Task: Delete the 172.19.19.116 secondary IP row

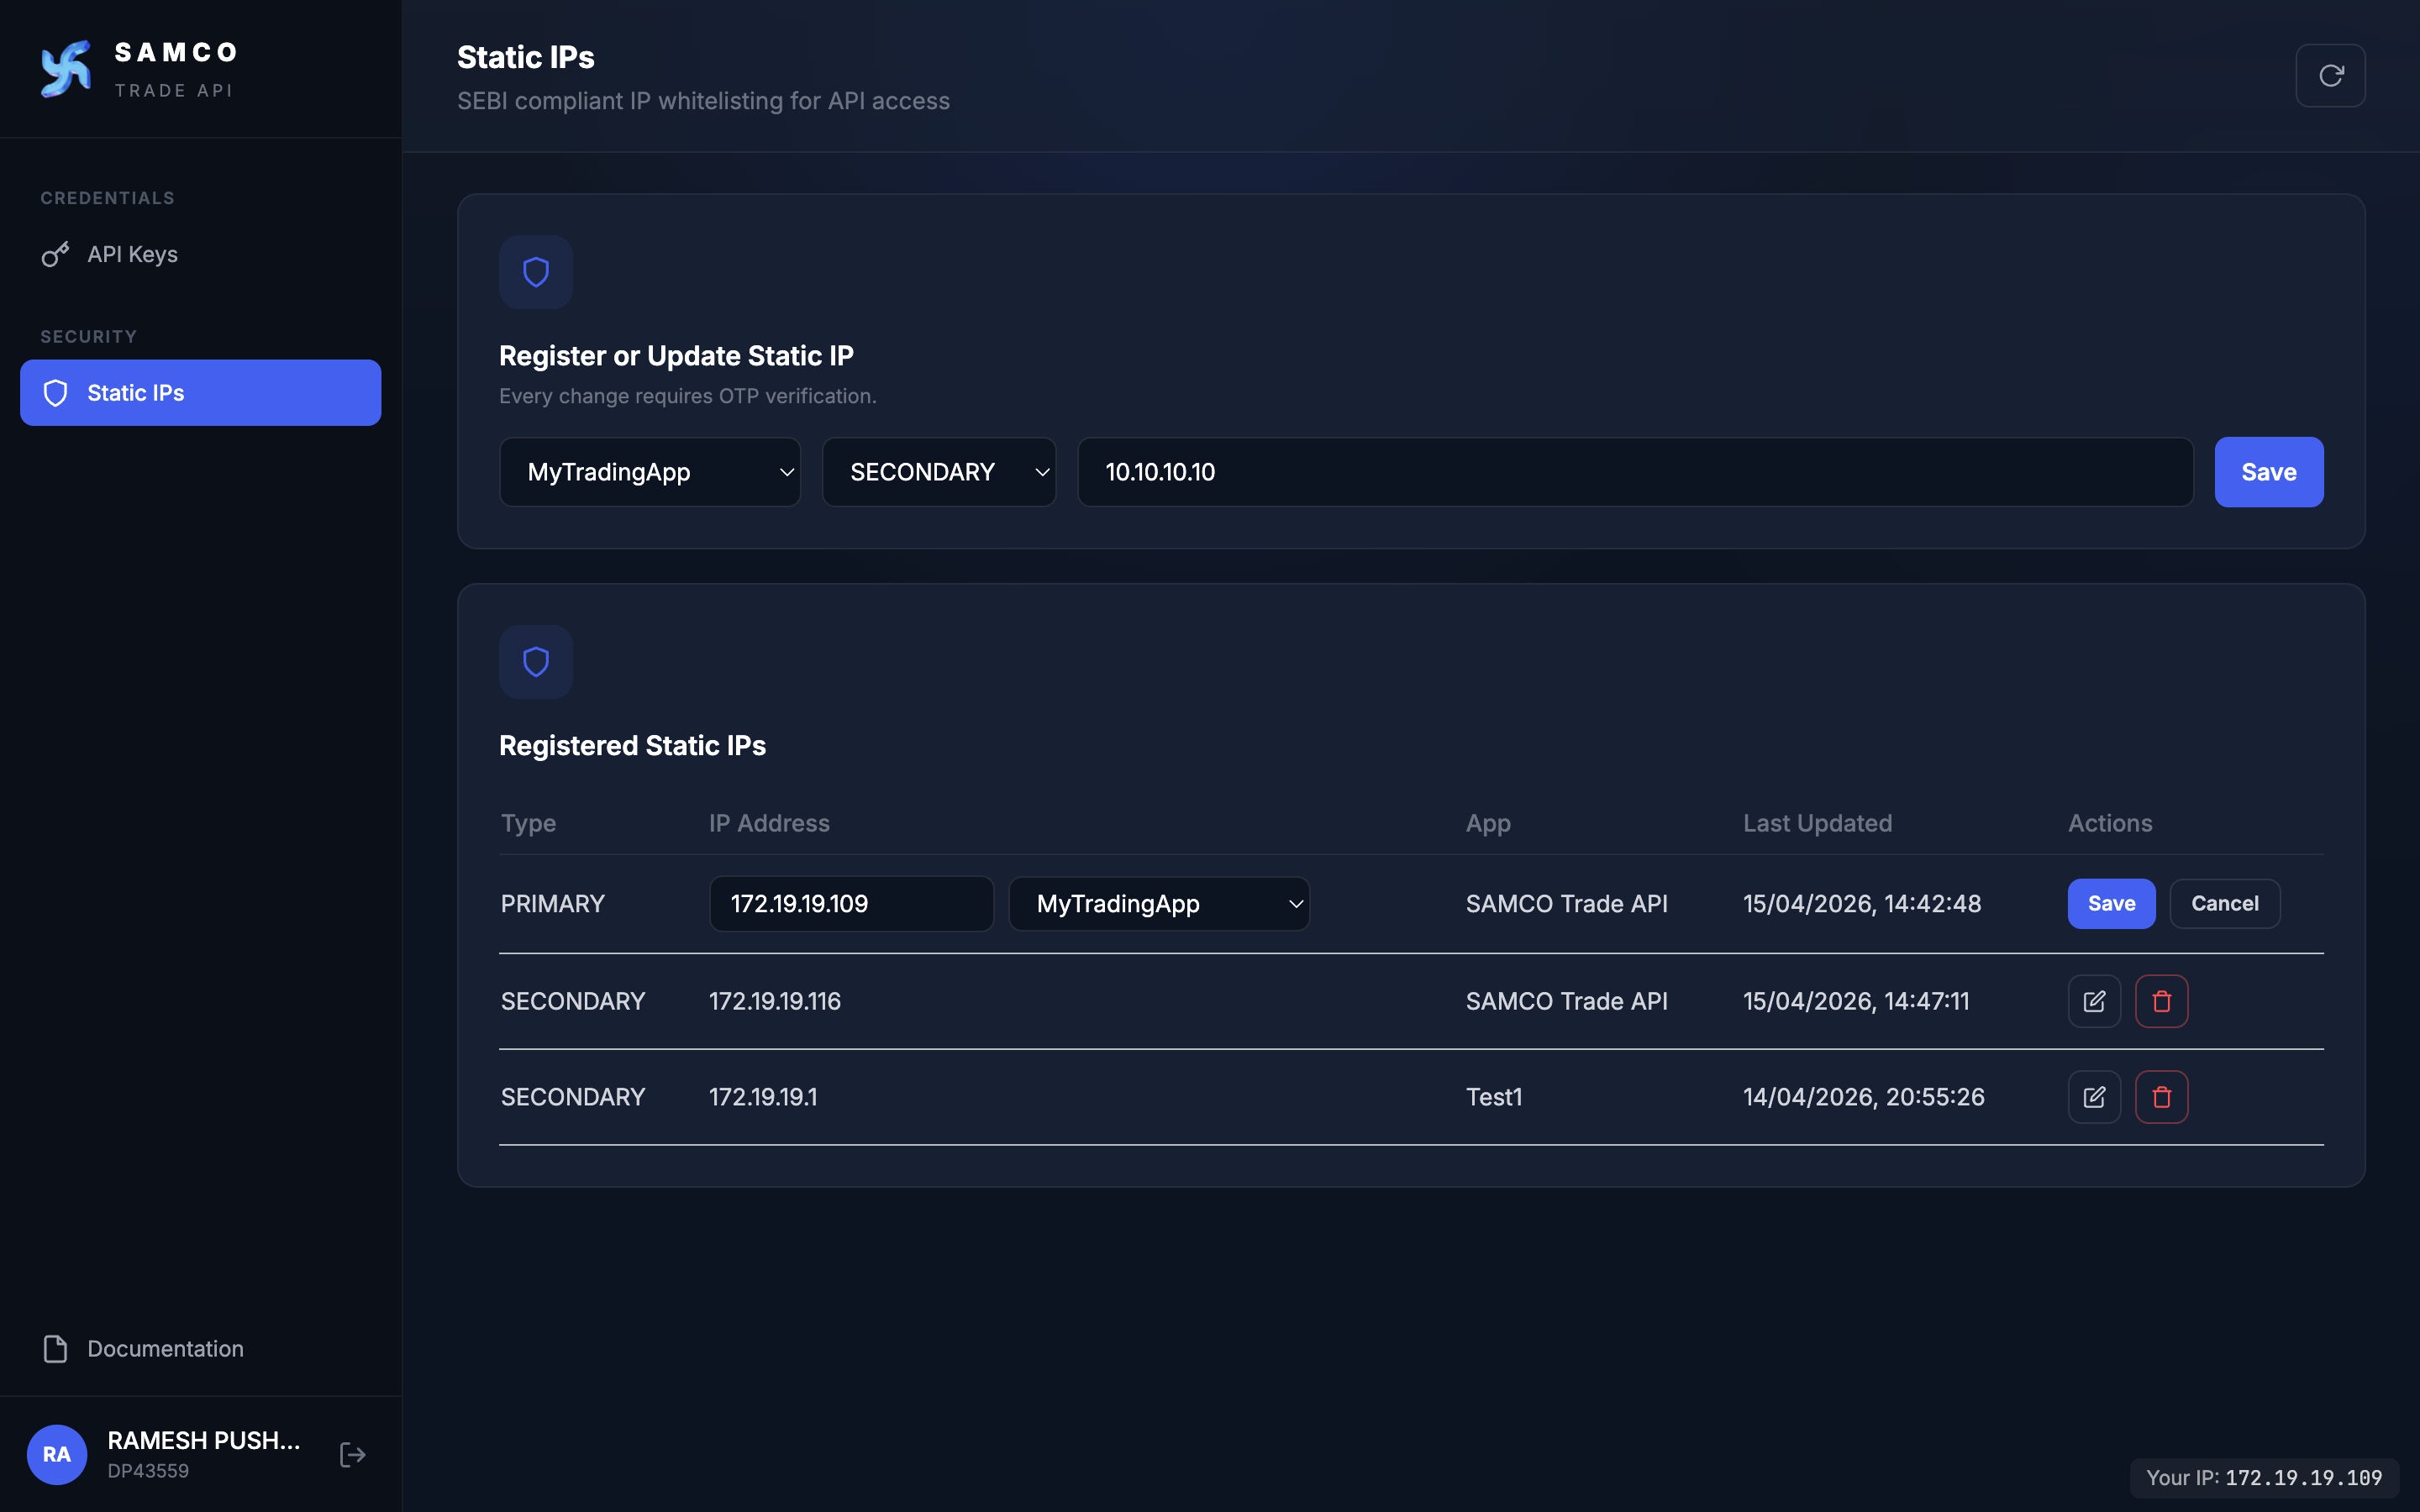Action: (x=2161, y=1001)
